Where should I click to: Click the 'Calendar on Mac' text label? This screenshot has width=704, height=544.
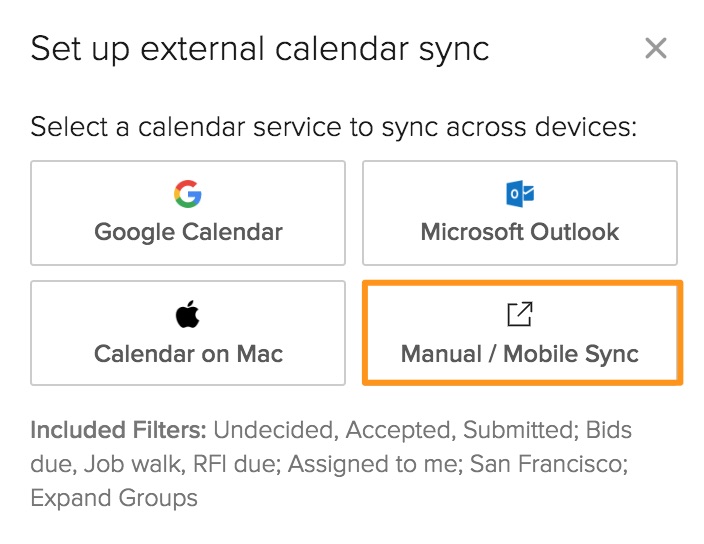pyautogui.click(x=188, y=354)
